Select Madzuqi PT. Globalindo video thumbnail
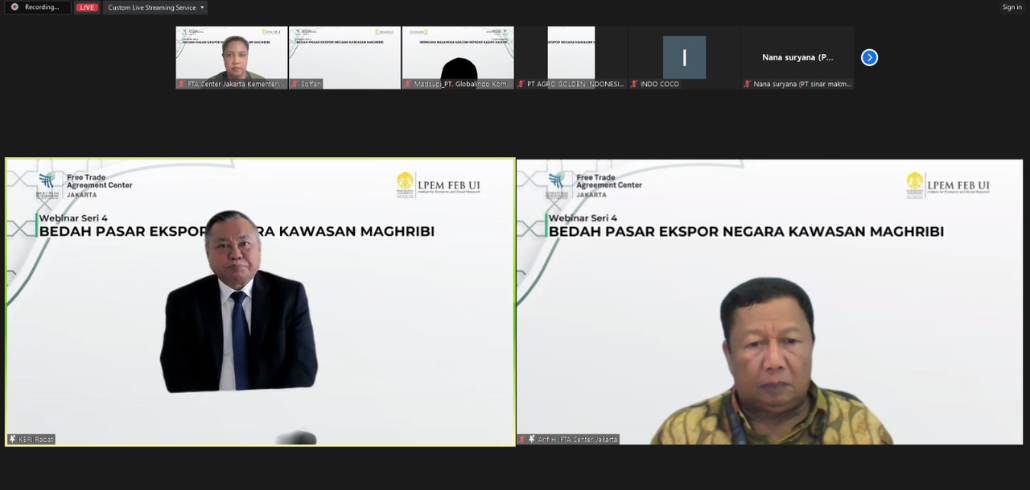The height and width of the screenshot is (490, 1030). point(458,55)
